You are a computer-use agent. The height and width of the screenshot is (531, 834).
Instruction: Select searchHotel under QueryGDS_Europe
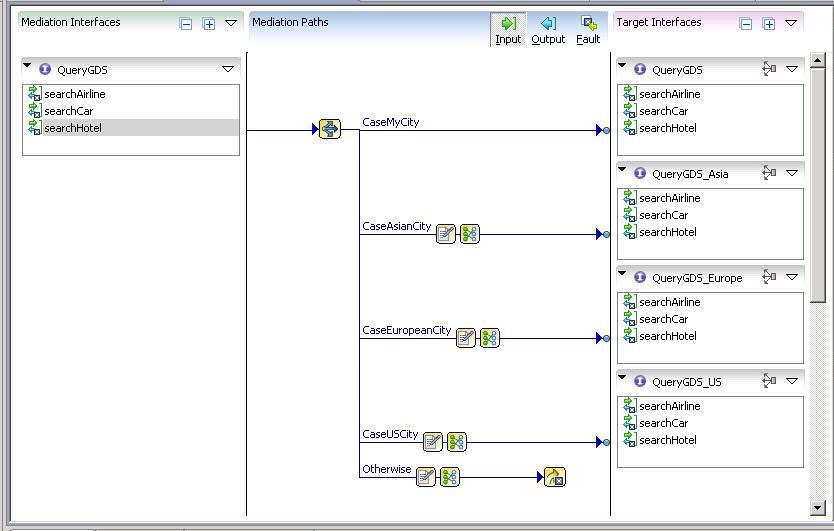(x=668, y=336)
